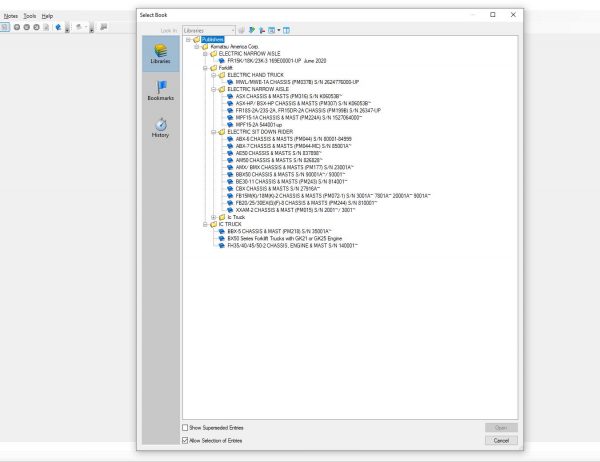Collapse the ELECTRIC HAND TRUCK node
Screen dimensions: 600x462
214,75
